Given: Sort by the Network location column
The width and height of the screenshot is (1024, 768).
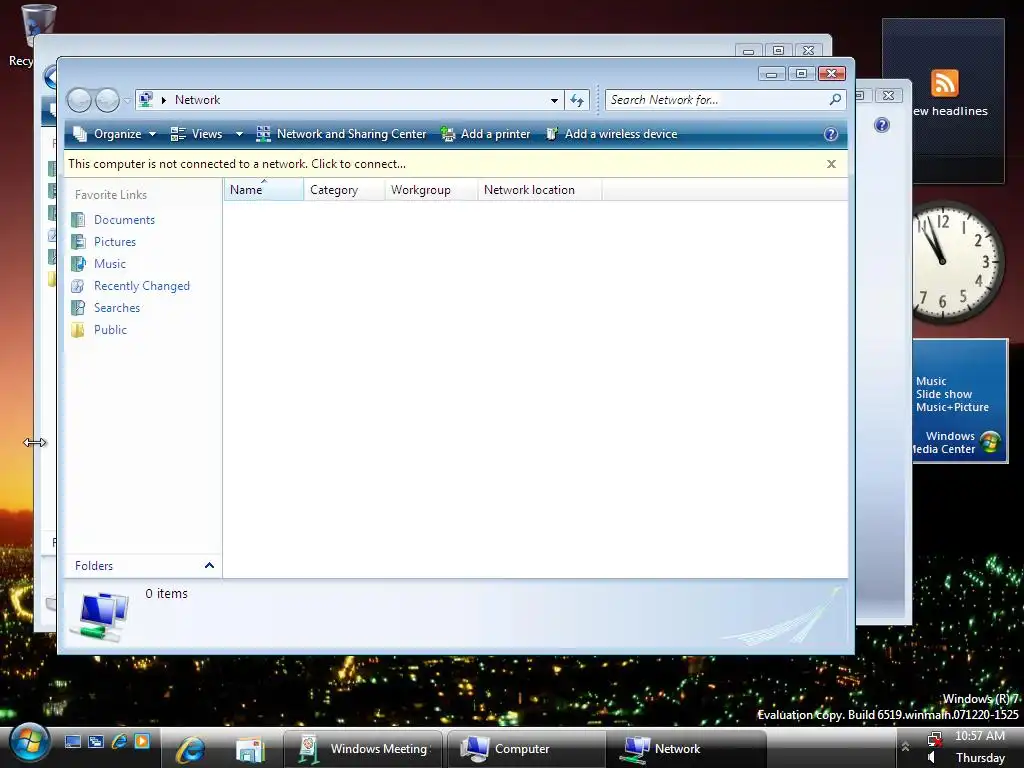Looking at the screenshot, I should pyautogui.click(x=539, y=189).
